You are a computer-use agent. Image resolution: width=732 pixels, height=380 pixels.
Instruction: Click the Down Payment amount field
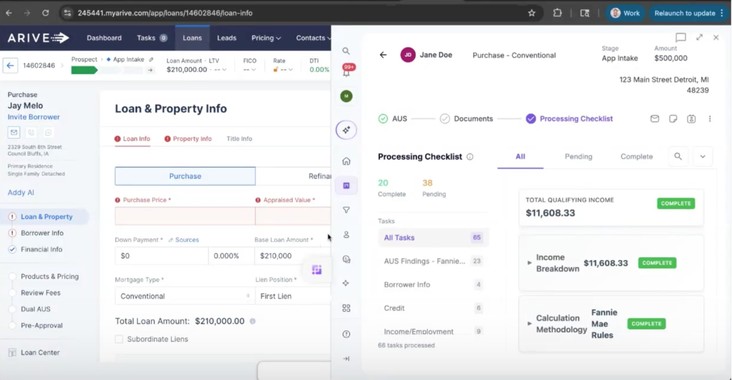(162, 256)
